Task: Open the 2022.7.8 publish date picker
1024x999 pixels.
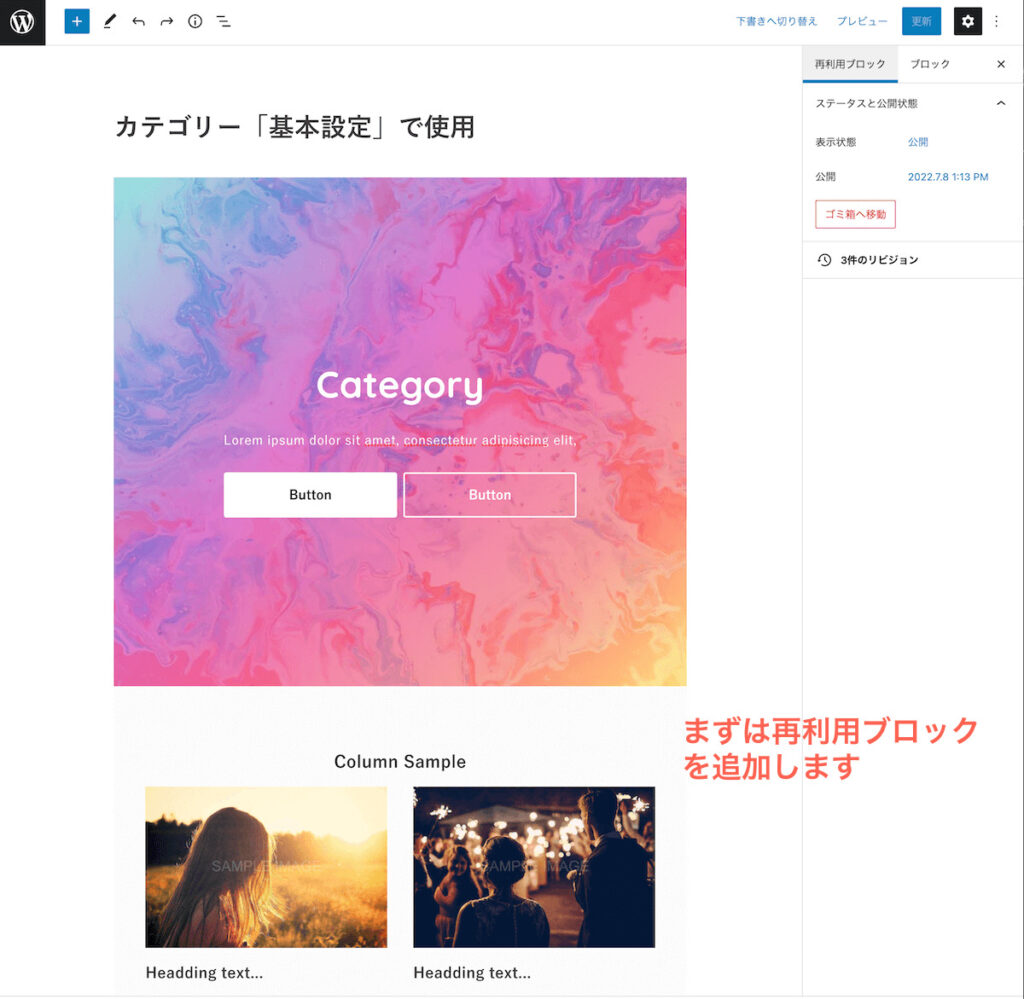Action: click(948, 177)
